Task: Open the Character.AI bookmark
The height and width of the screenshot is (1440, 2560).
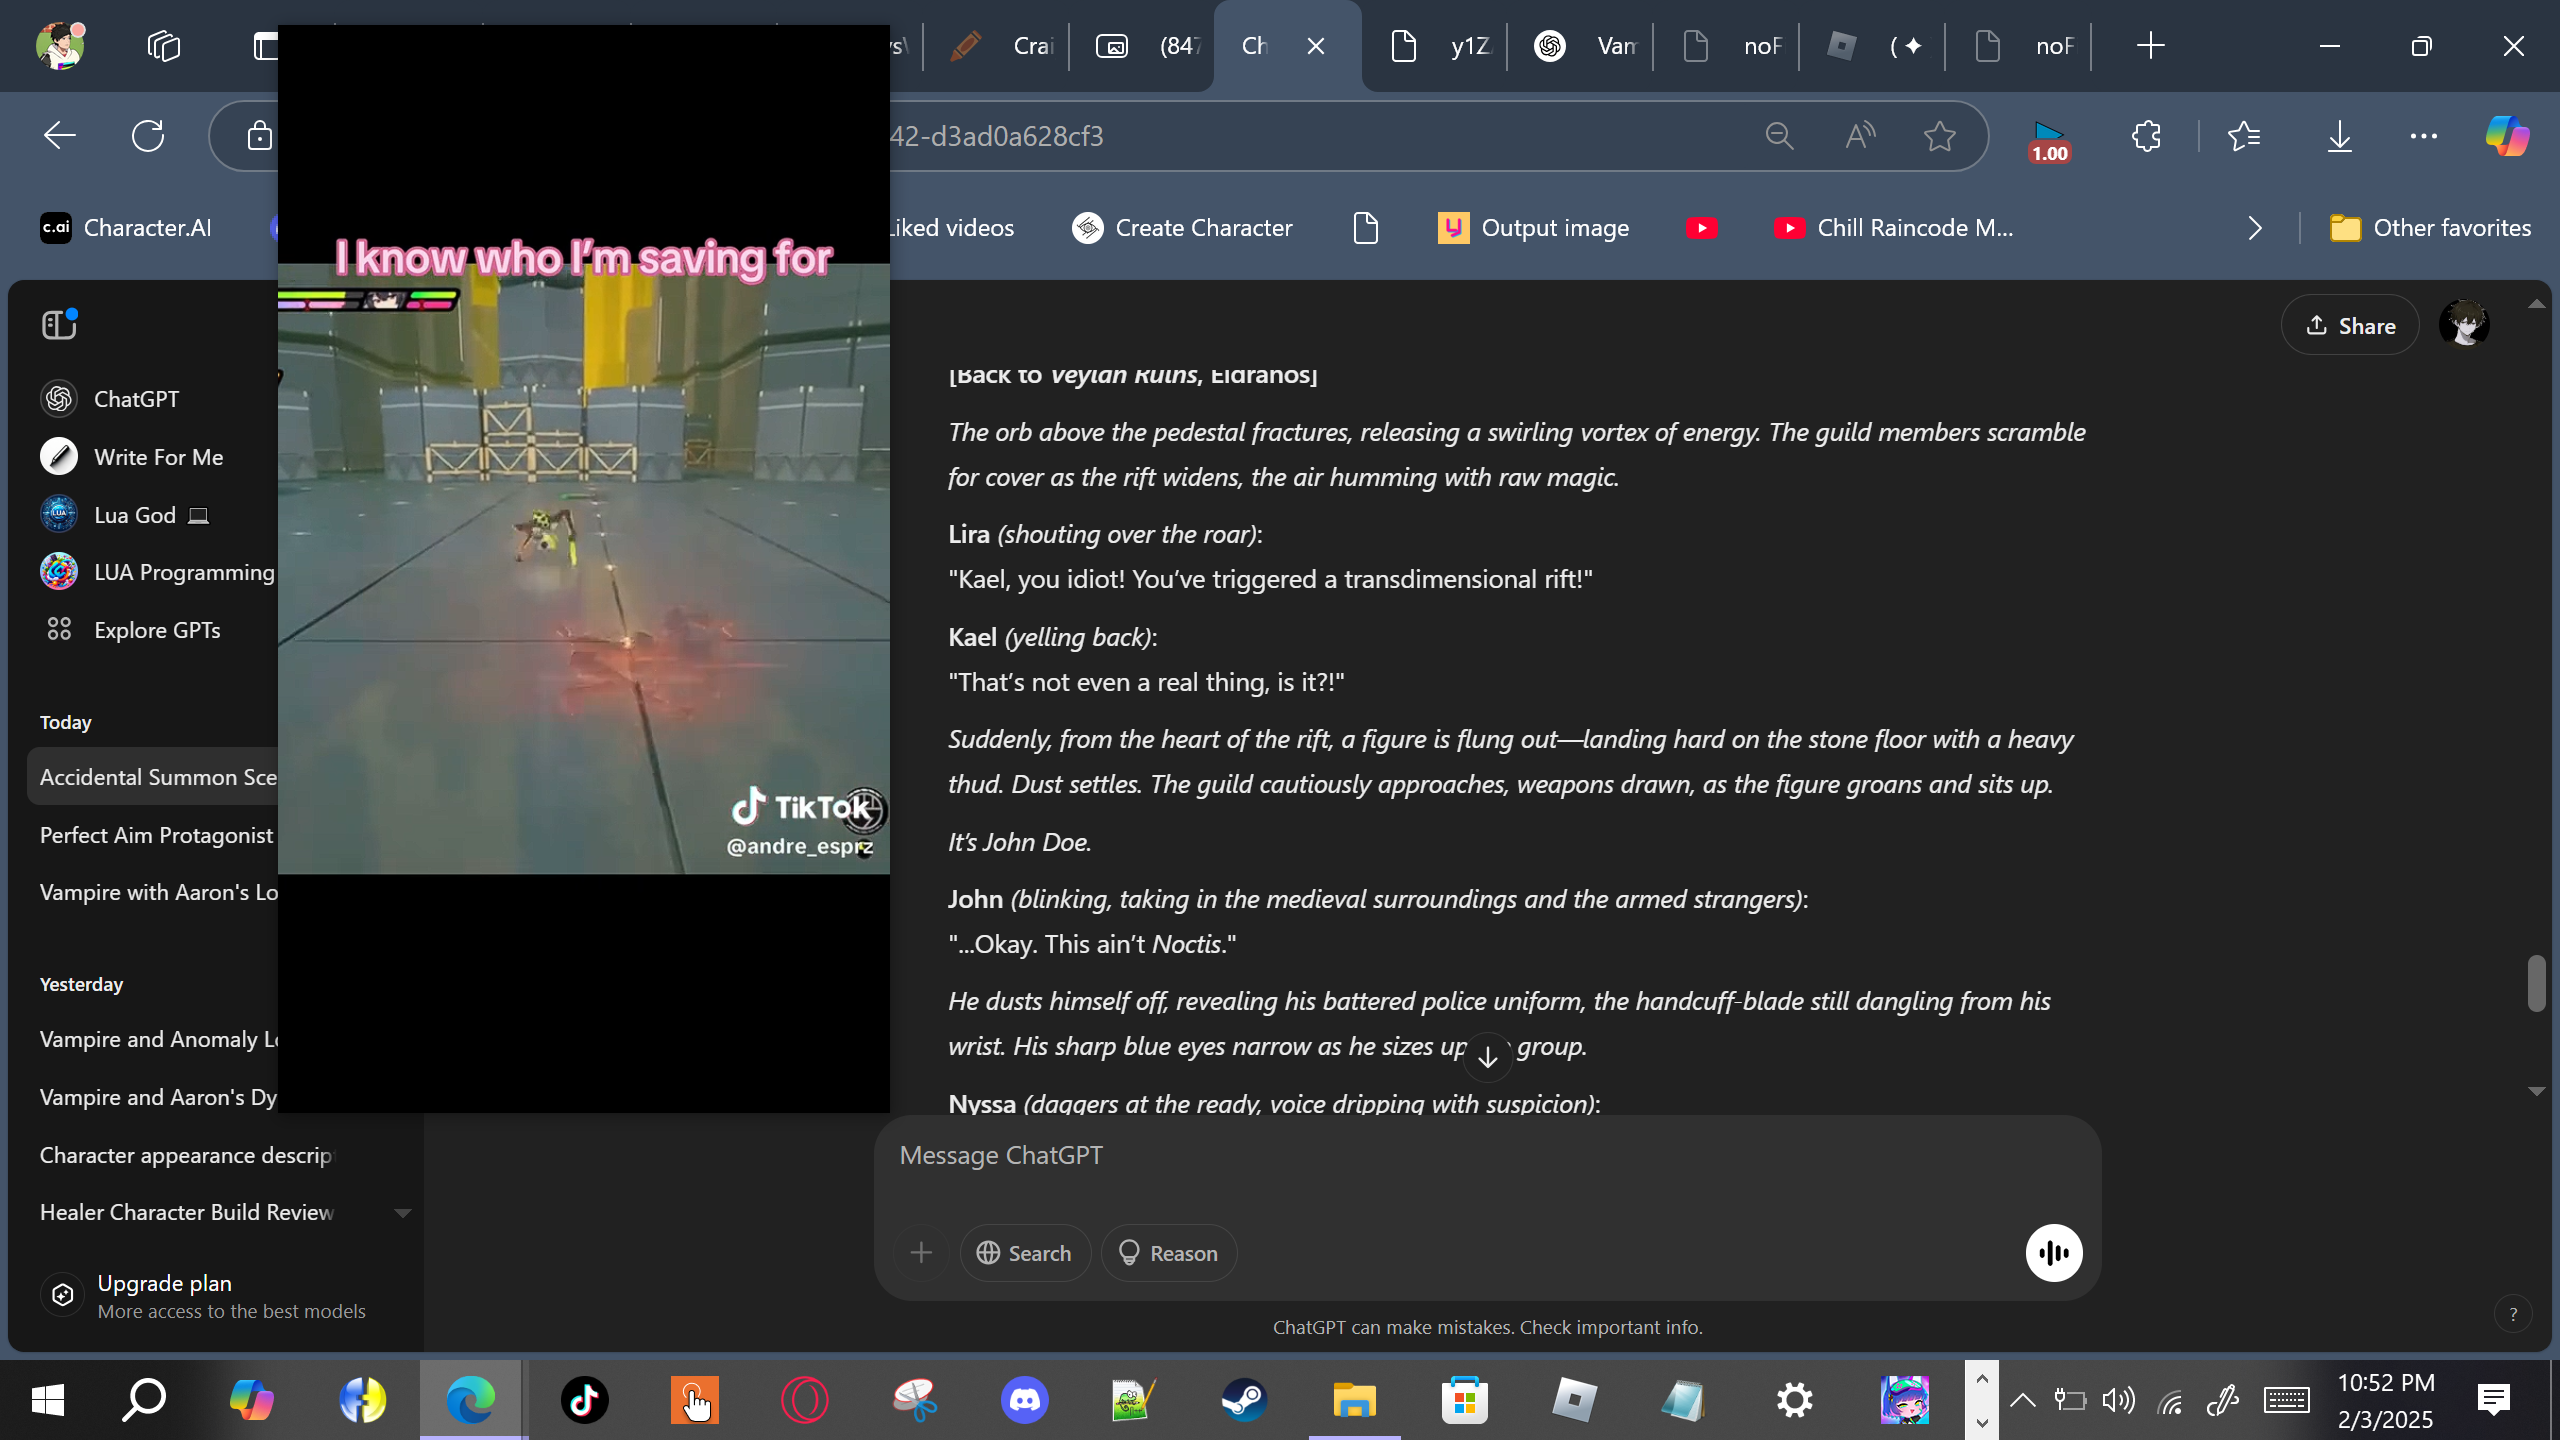Action: (x=126, y=228)
